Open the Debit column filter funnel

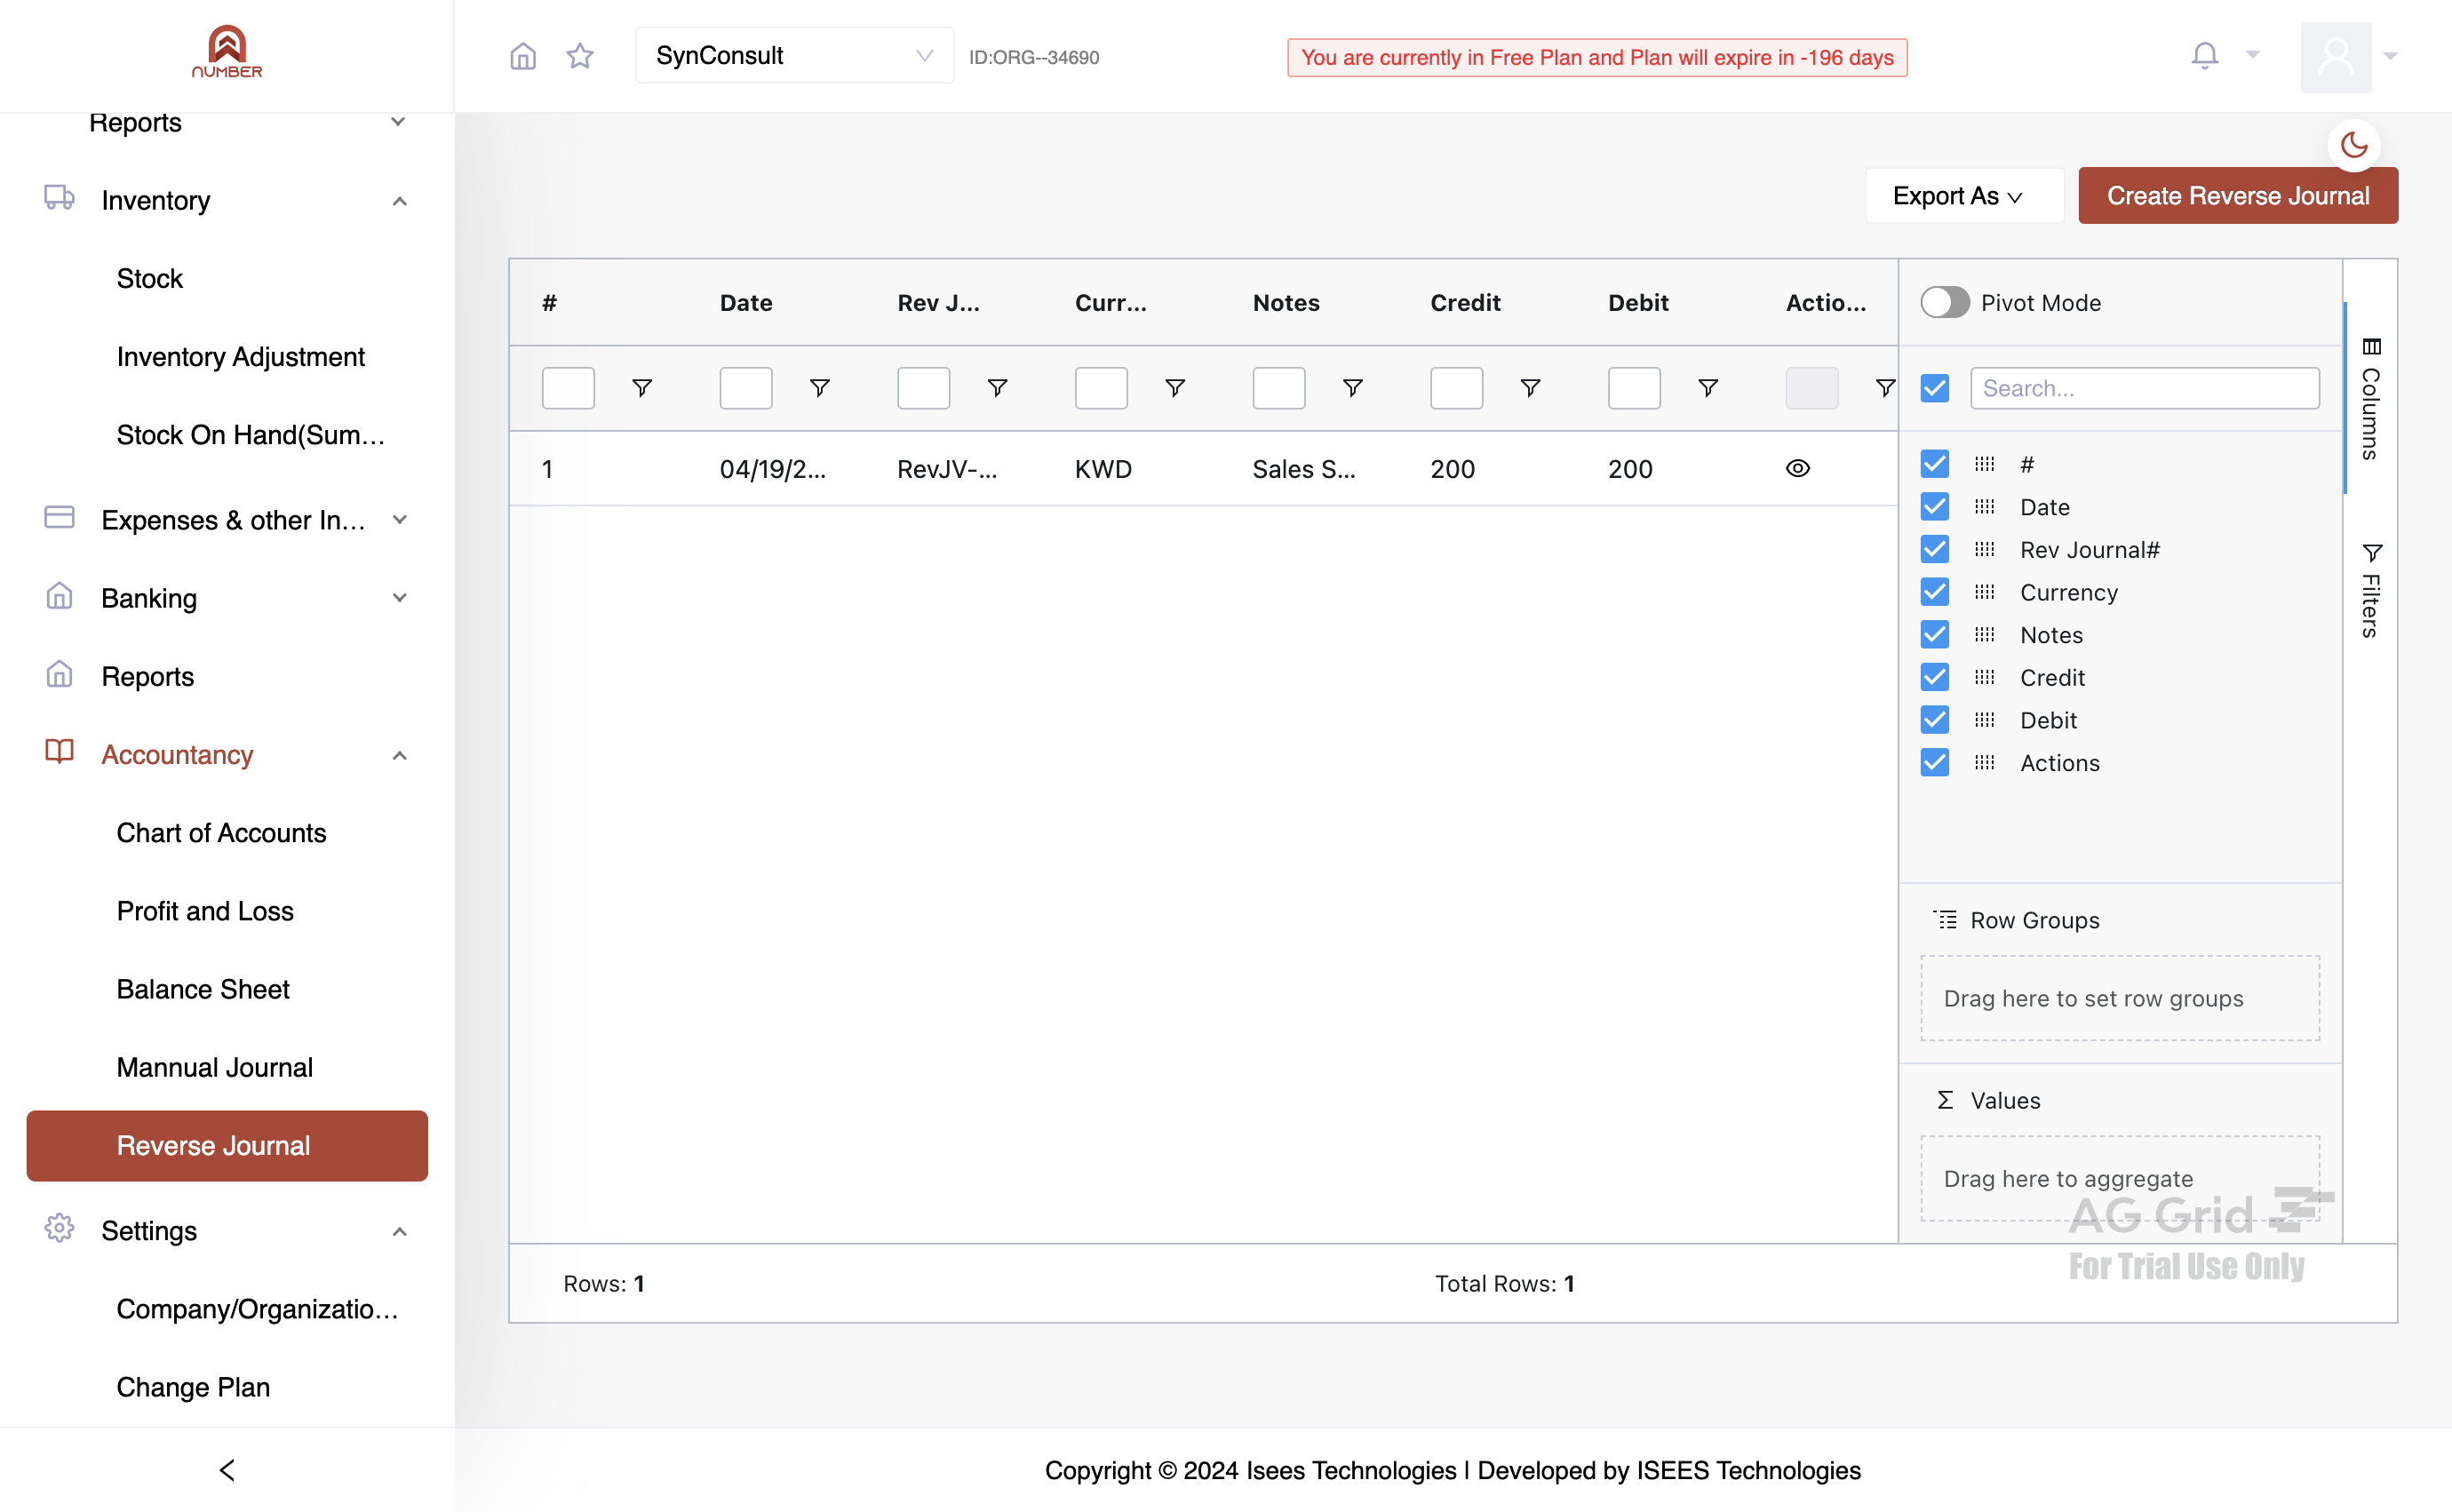1708,388
